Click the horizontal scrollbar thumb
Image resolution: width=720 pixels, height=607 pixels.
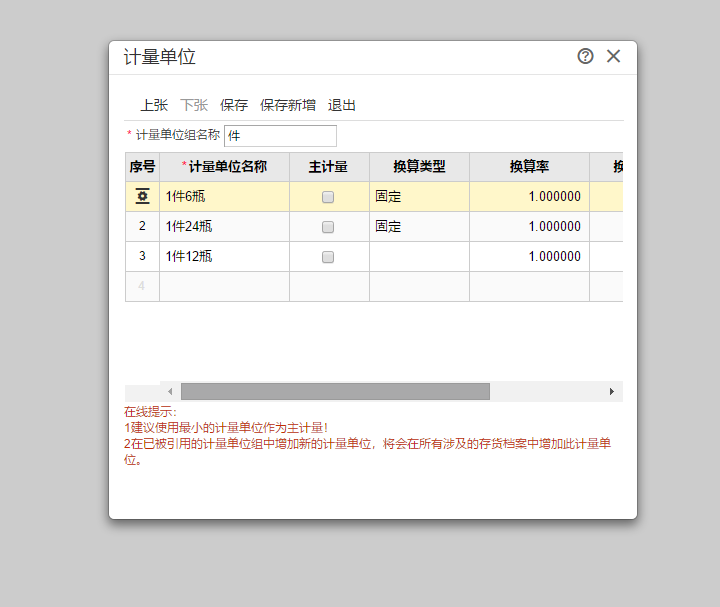[x=335, y=392]
